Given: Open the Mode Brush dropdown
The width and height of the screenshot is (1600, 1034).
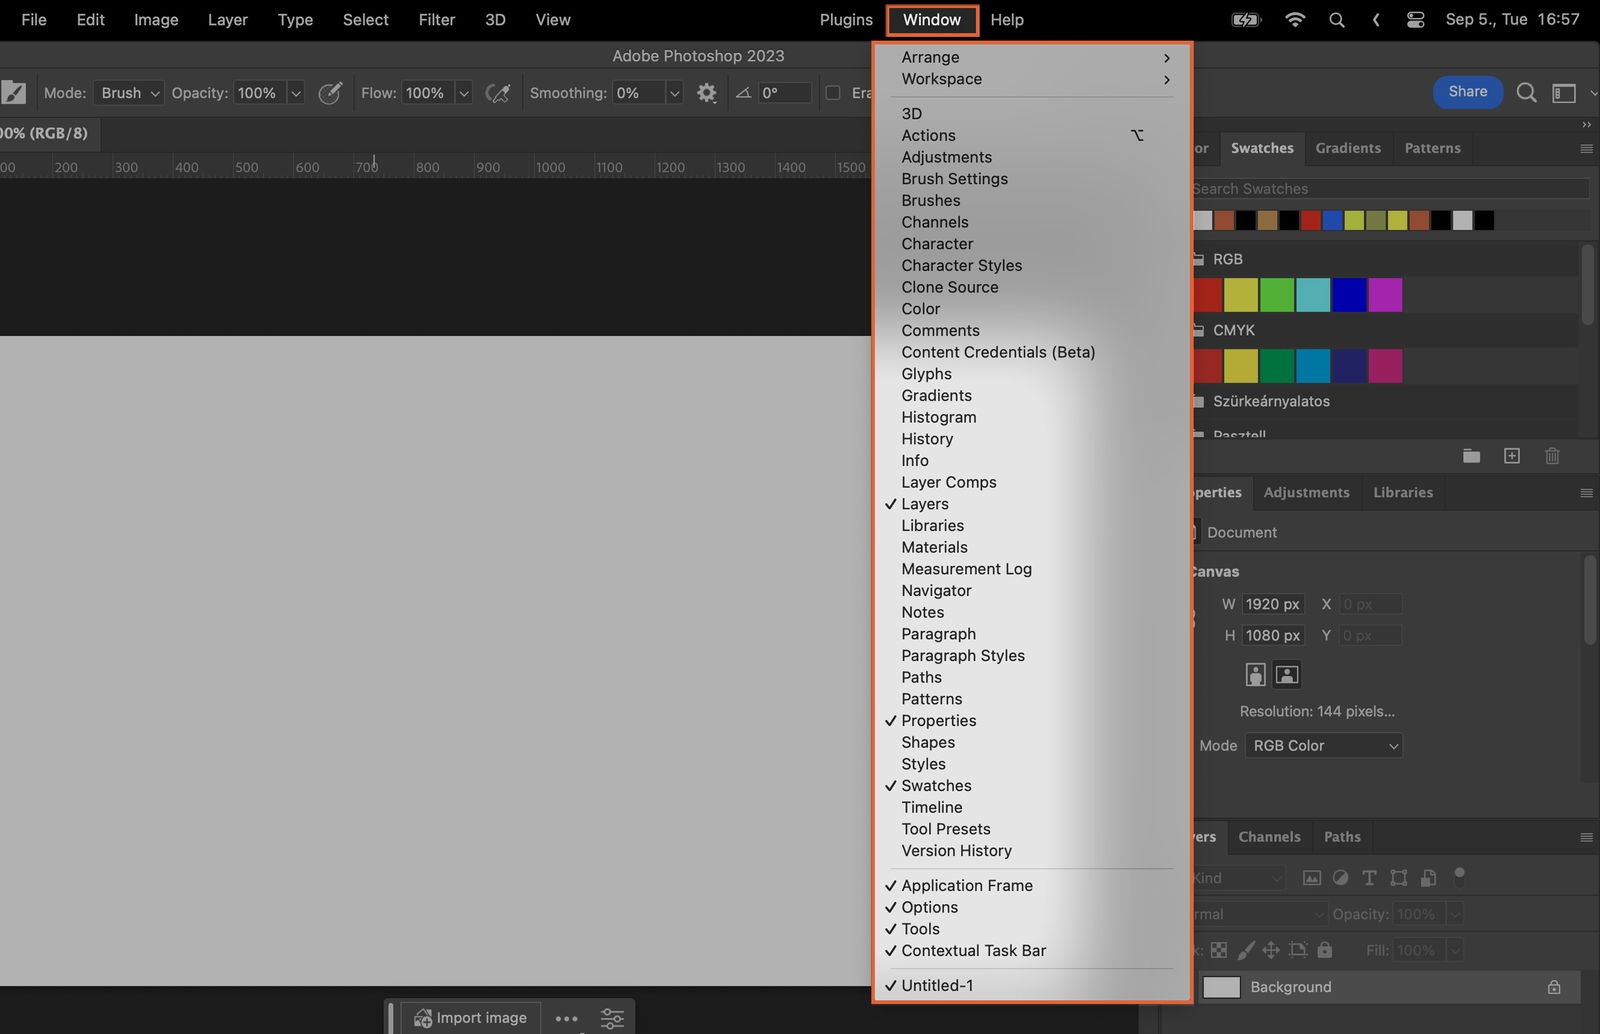Looking at the screenshot, I should (x=129, y=93).
